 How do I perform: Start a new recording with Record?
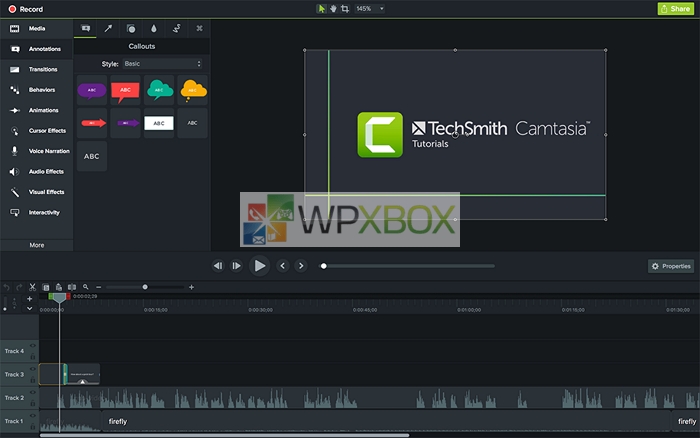pyautogui.click(x=26, y=9)
